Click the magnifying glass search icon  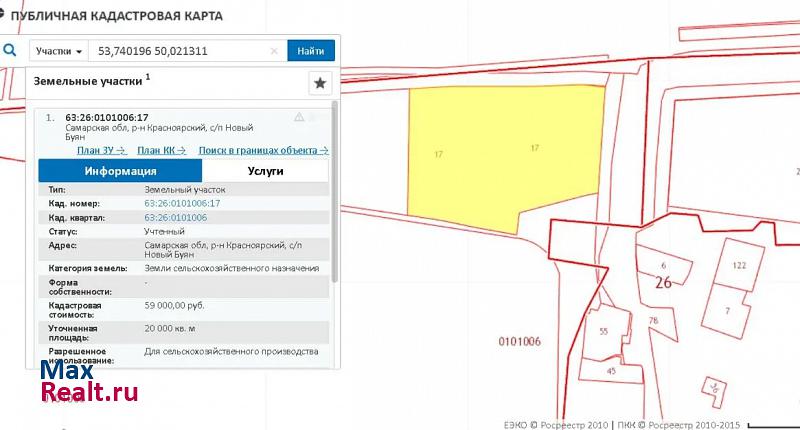pyautogui.click(x=10, y=49)
